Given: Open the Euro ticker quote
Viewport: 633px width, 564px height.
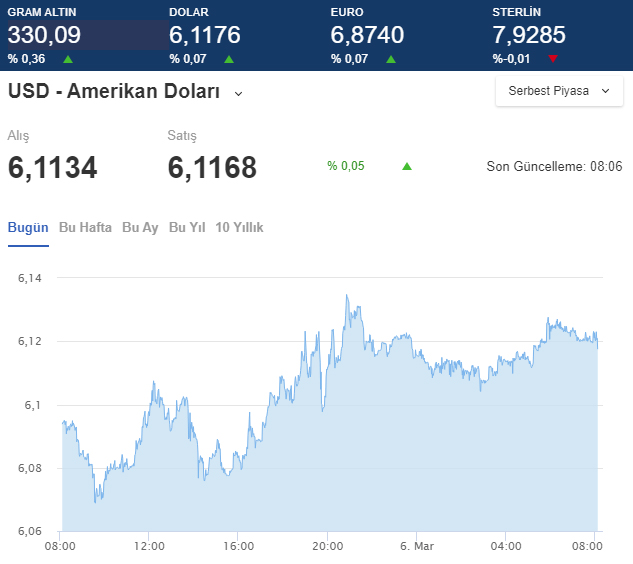Looking at the screenshot, I should (x=367, y=35).
